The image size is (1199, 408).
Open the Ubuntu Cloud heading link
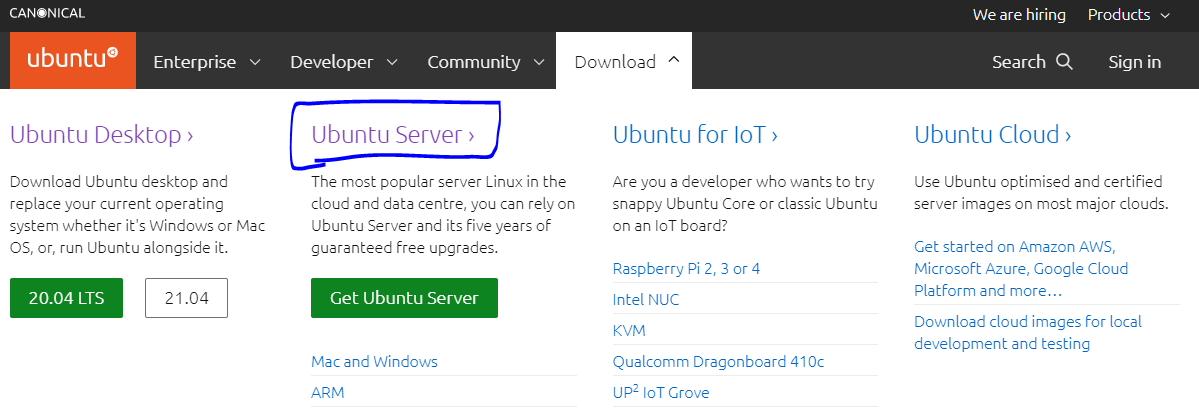pyautogui.click(x=993, y=135)
